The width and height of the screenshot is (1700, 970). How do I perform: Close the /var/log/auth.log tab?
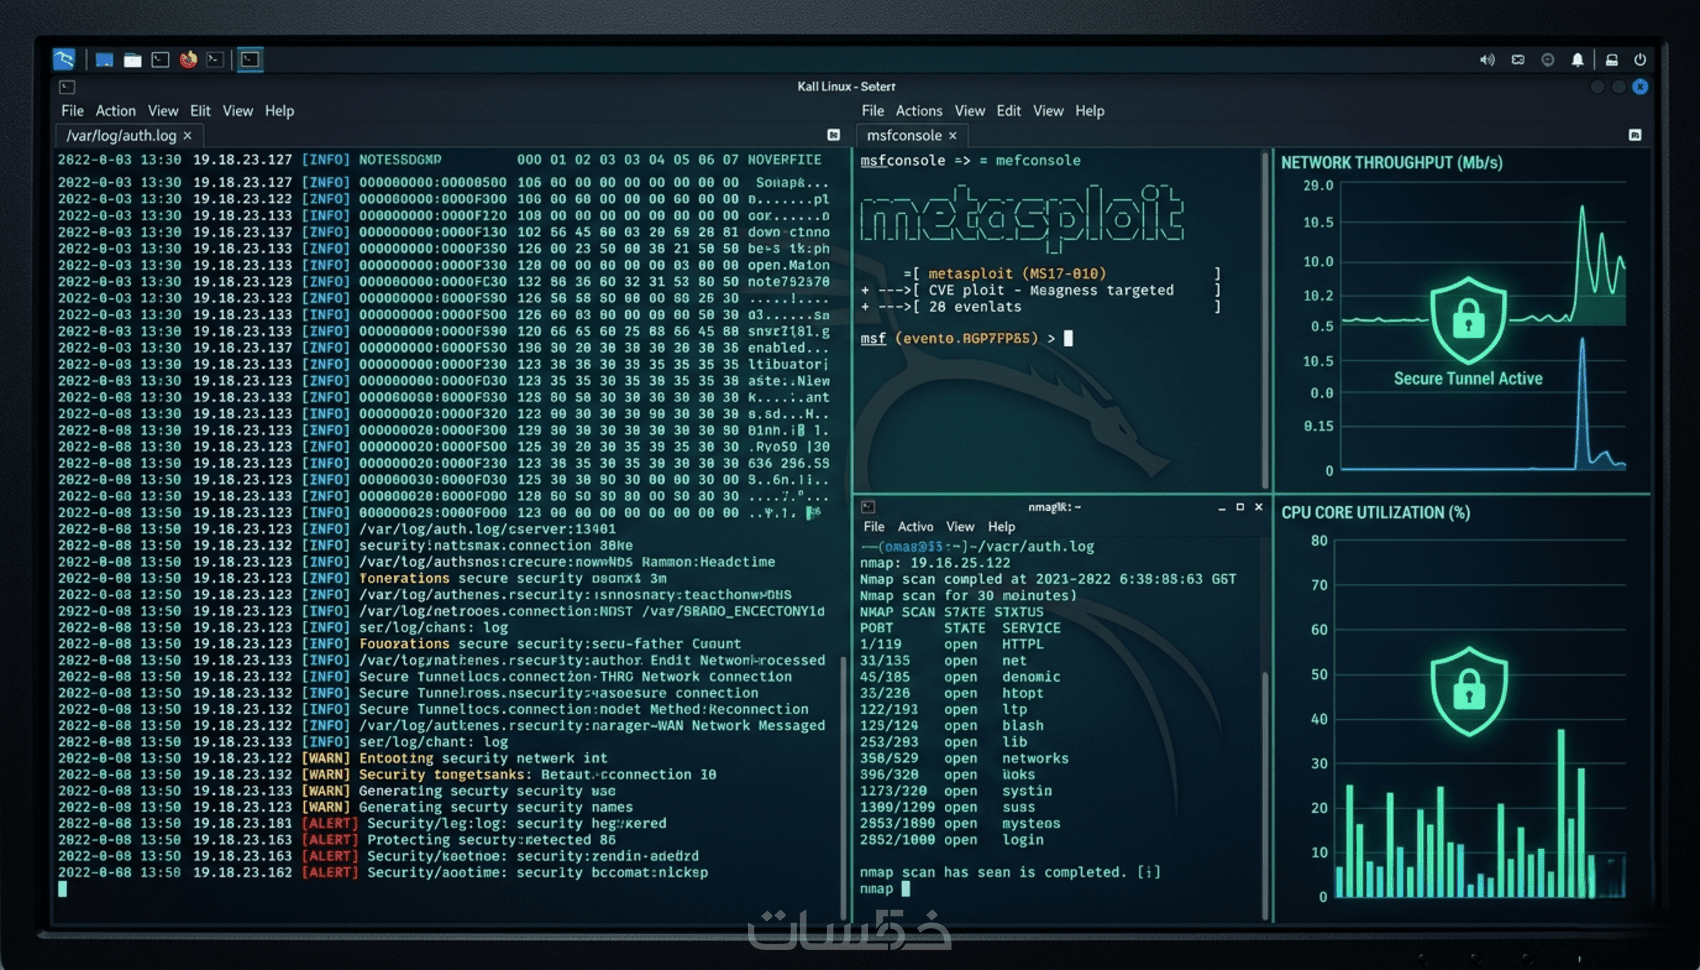(187, 135)
